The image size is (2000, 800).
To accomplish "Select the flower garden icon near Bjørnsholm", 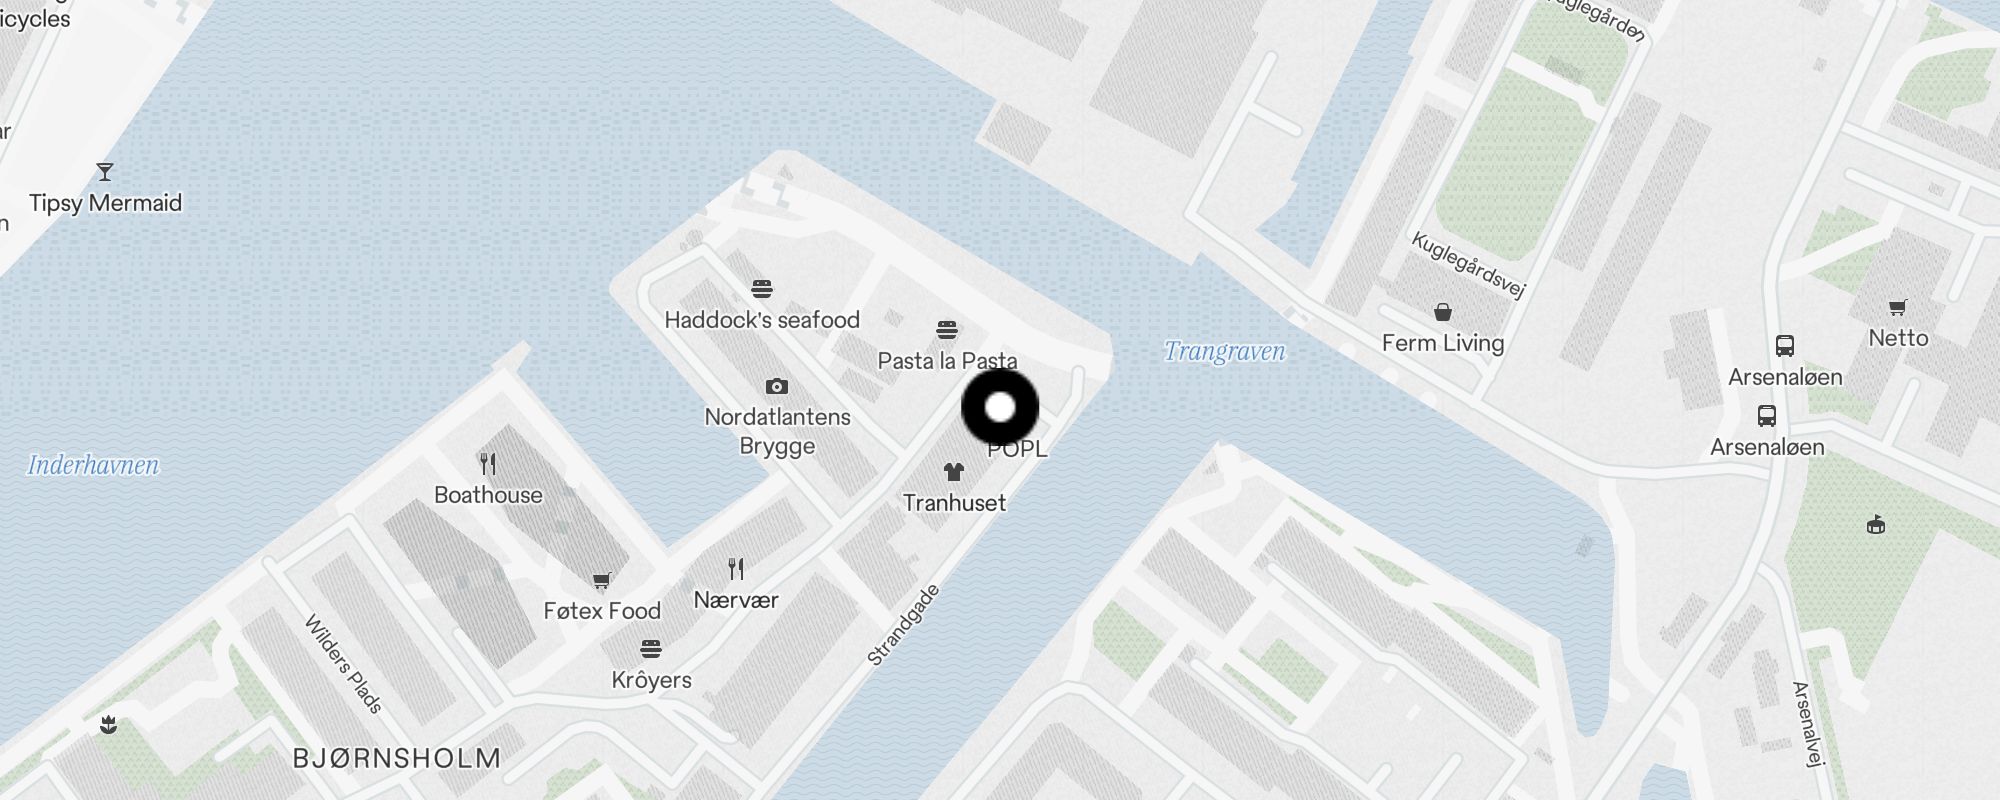I will click(x=109, y=725).
